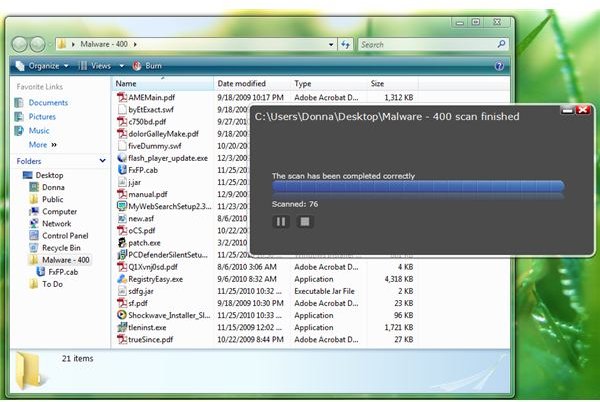Sort files by Size column
Viewport: 600px width, 402px height.
click(392, 83)
